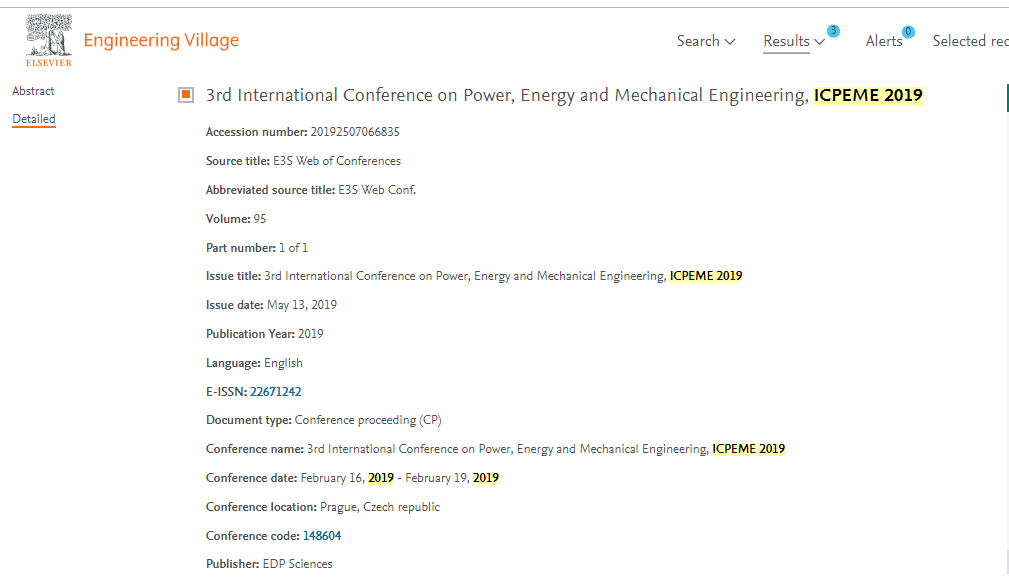The width and height of the screenshot is (1009, 581).
Task: Click the right-edge page scrollbar
Action: tap(1007, 322)
